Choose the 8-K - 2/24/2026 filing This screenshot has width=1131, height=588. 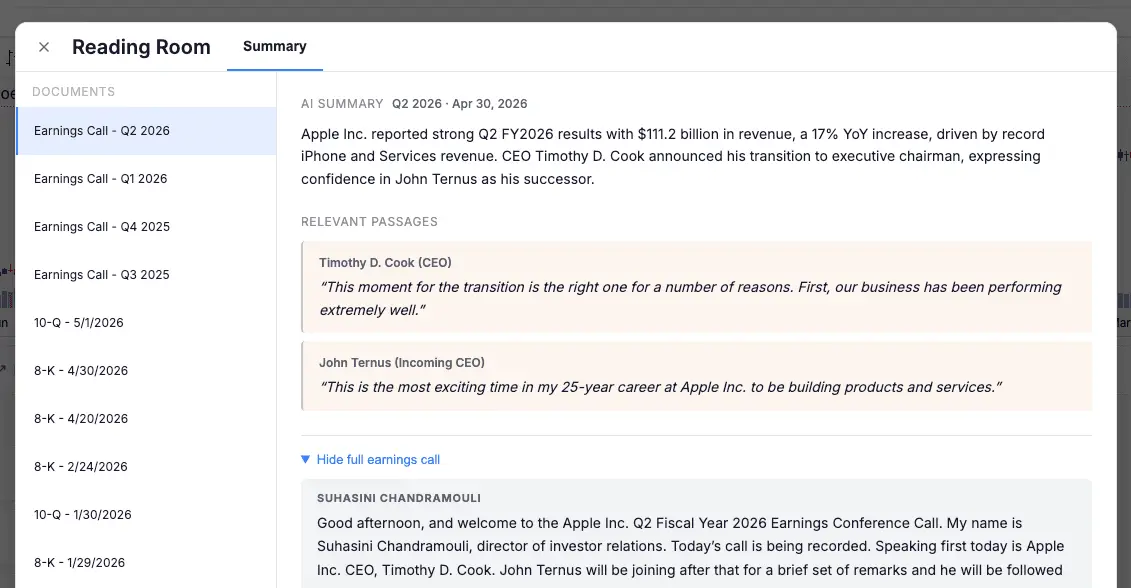point(146,467)
